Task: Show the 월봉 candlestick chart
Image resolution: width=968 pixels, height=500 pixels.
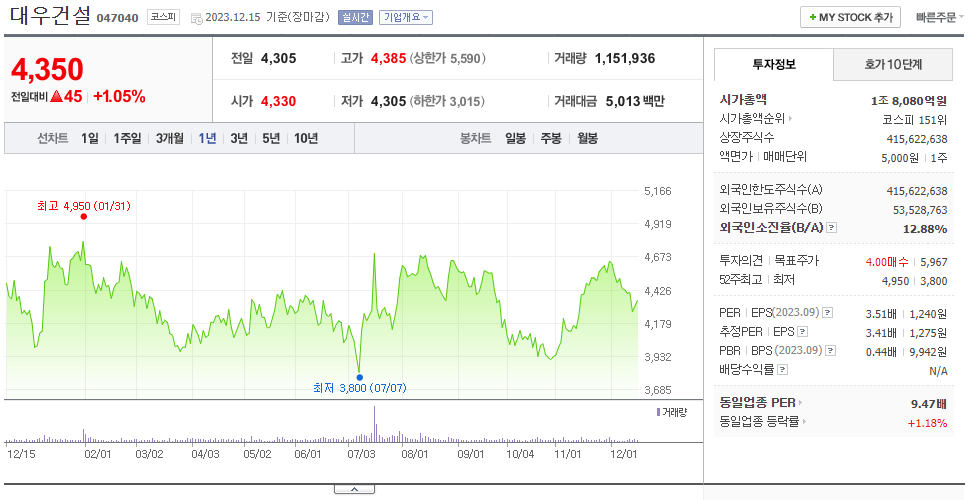Action: 588,138
